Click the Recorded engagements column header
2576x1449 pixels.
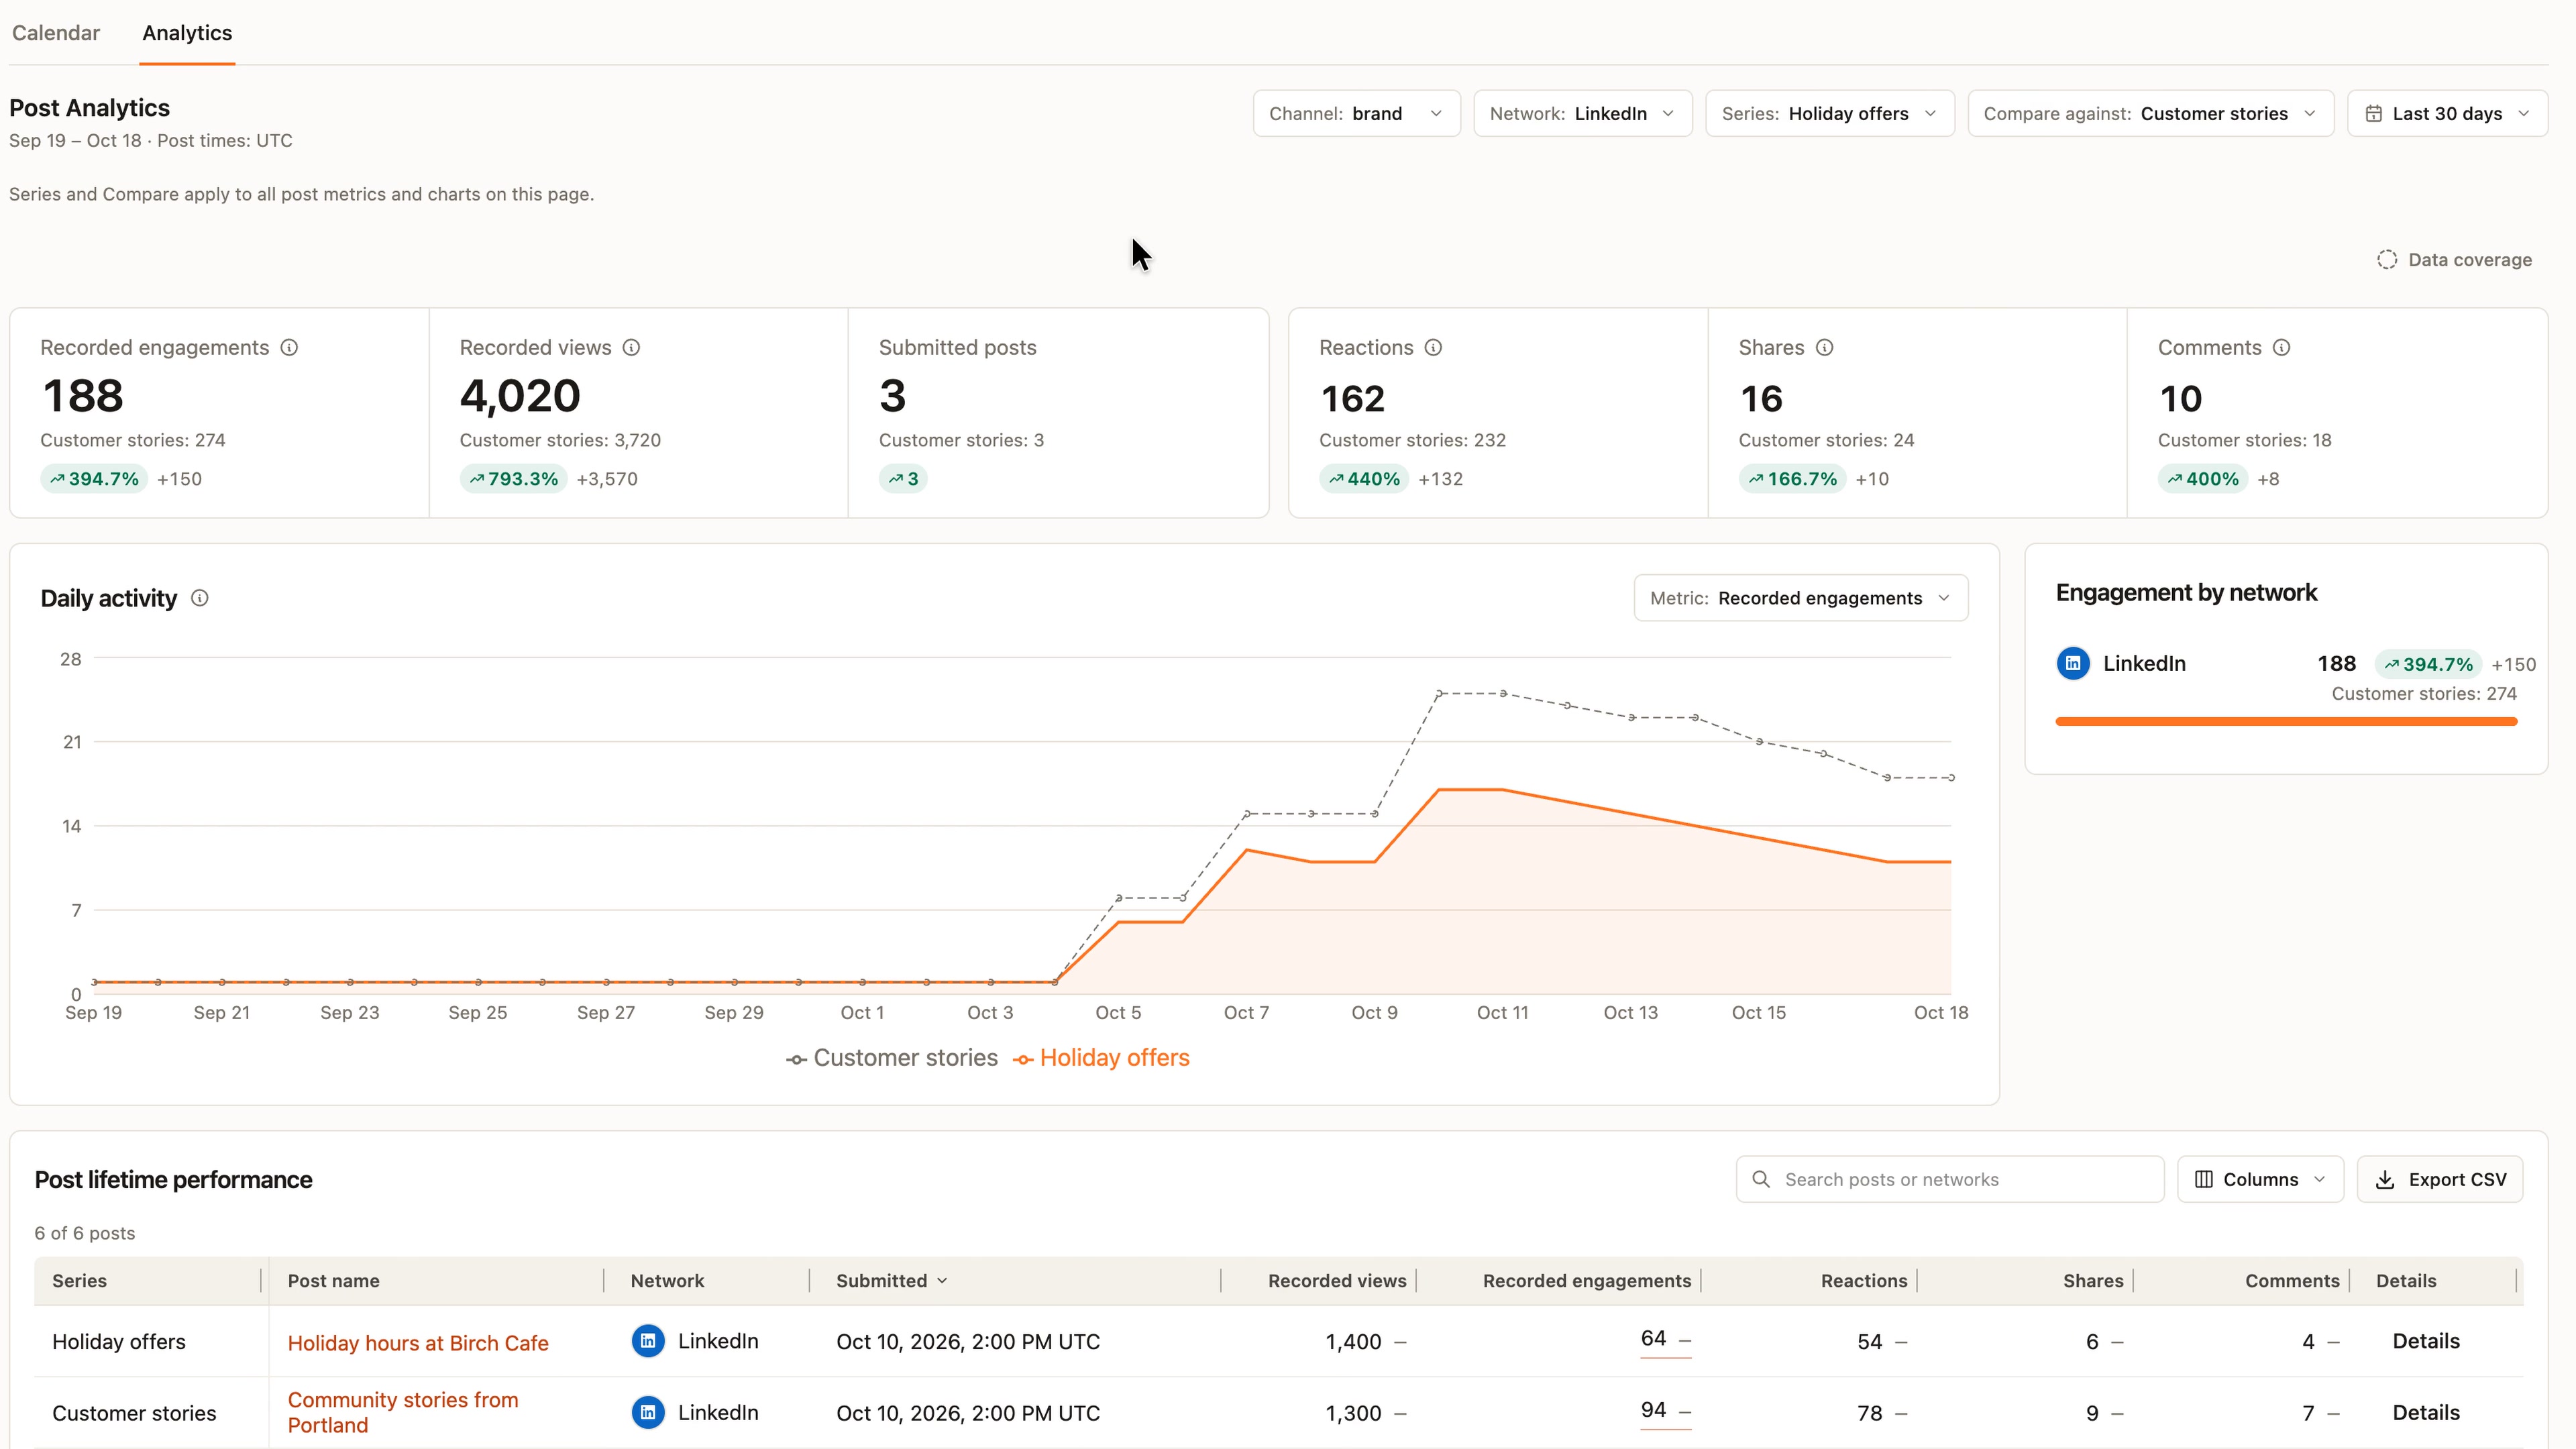coord(1587,1281)
